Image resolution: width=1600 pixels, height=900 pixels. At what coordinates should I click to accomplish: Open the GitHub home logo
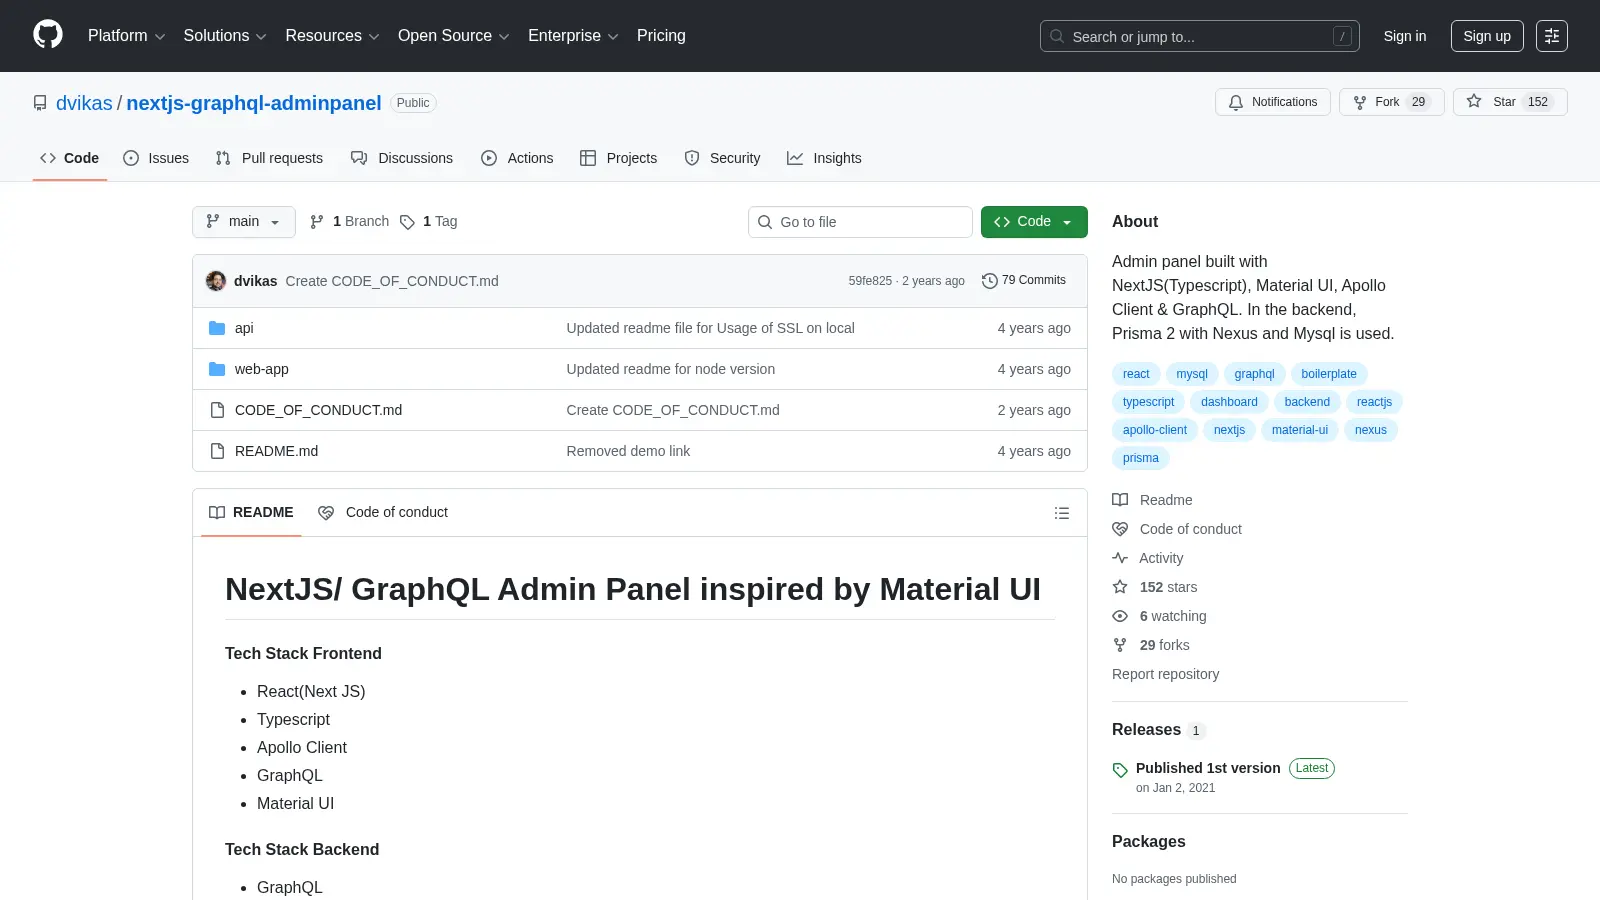point(48,35)
